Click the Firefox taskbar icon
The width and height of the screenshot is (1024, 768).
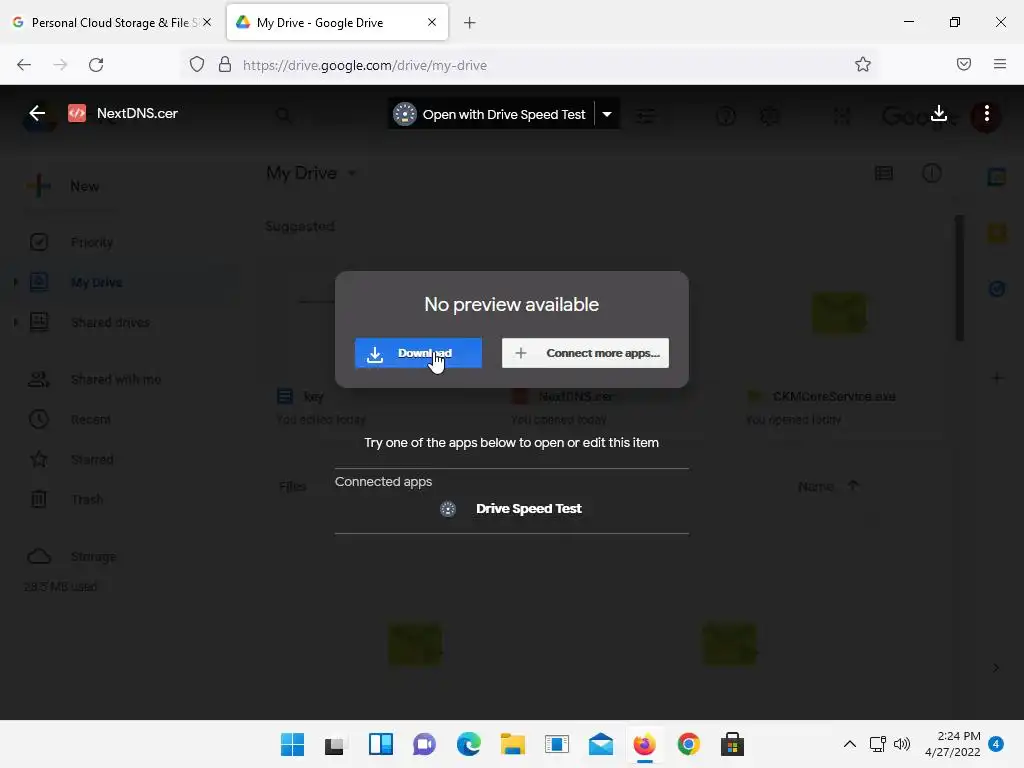[x=645, y=744]
